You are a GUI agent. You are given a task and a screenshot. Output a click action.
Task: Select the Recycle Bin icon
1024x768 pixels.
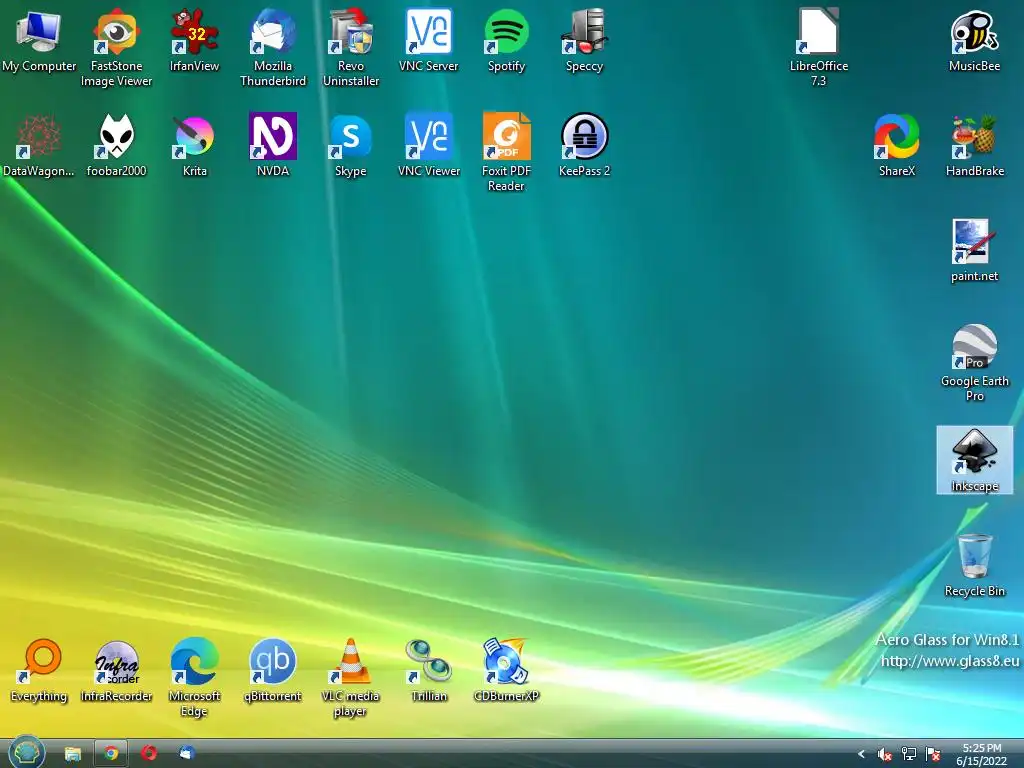pyautogui.click(x=974, y=566)
